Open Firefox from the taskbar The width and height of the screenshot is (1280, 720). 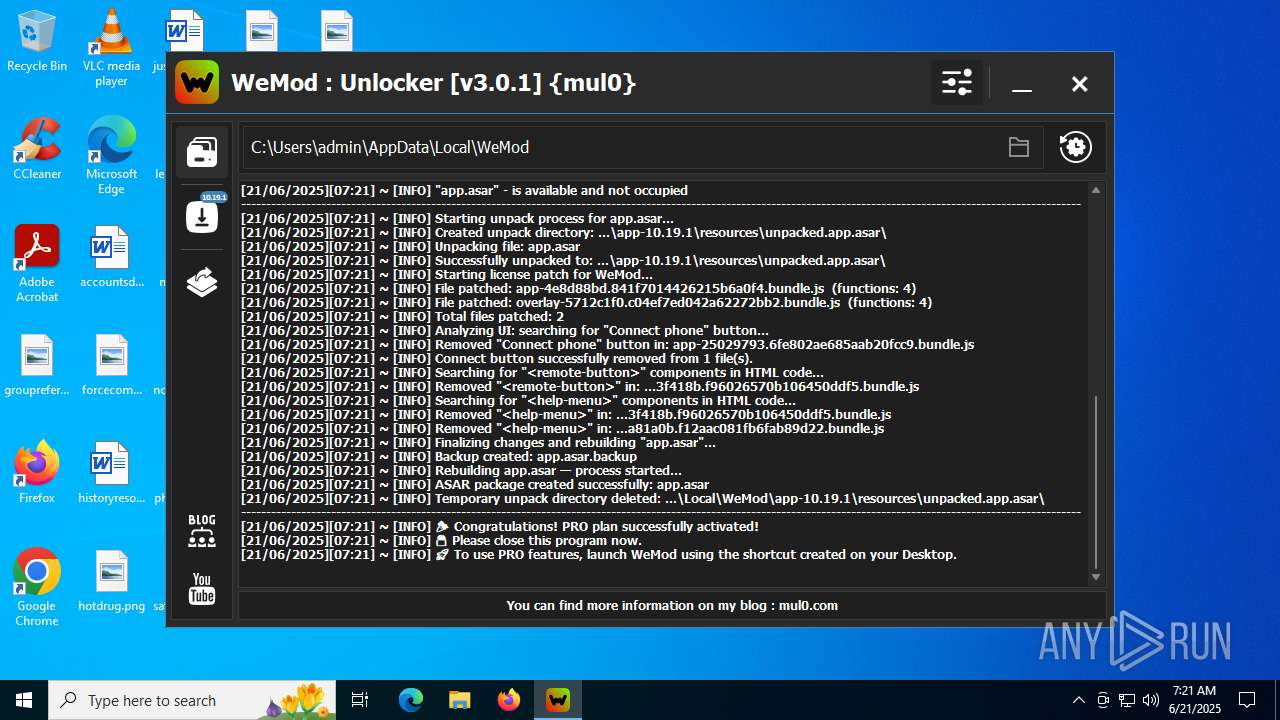[x=509, y=700]
